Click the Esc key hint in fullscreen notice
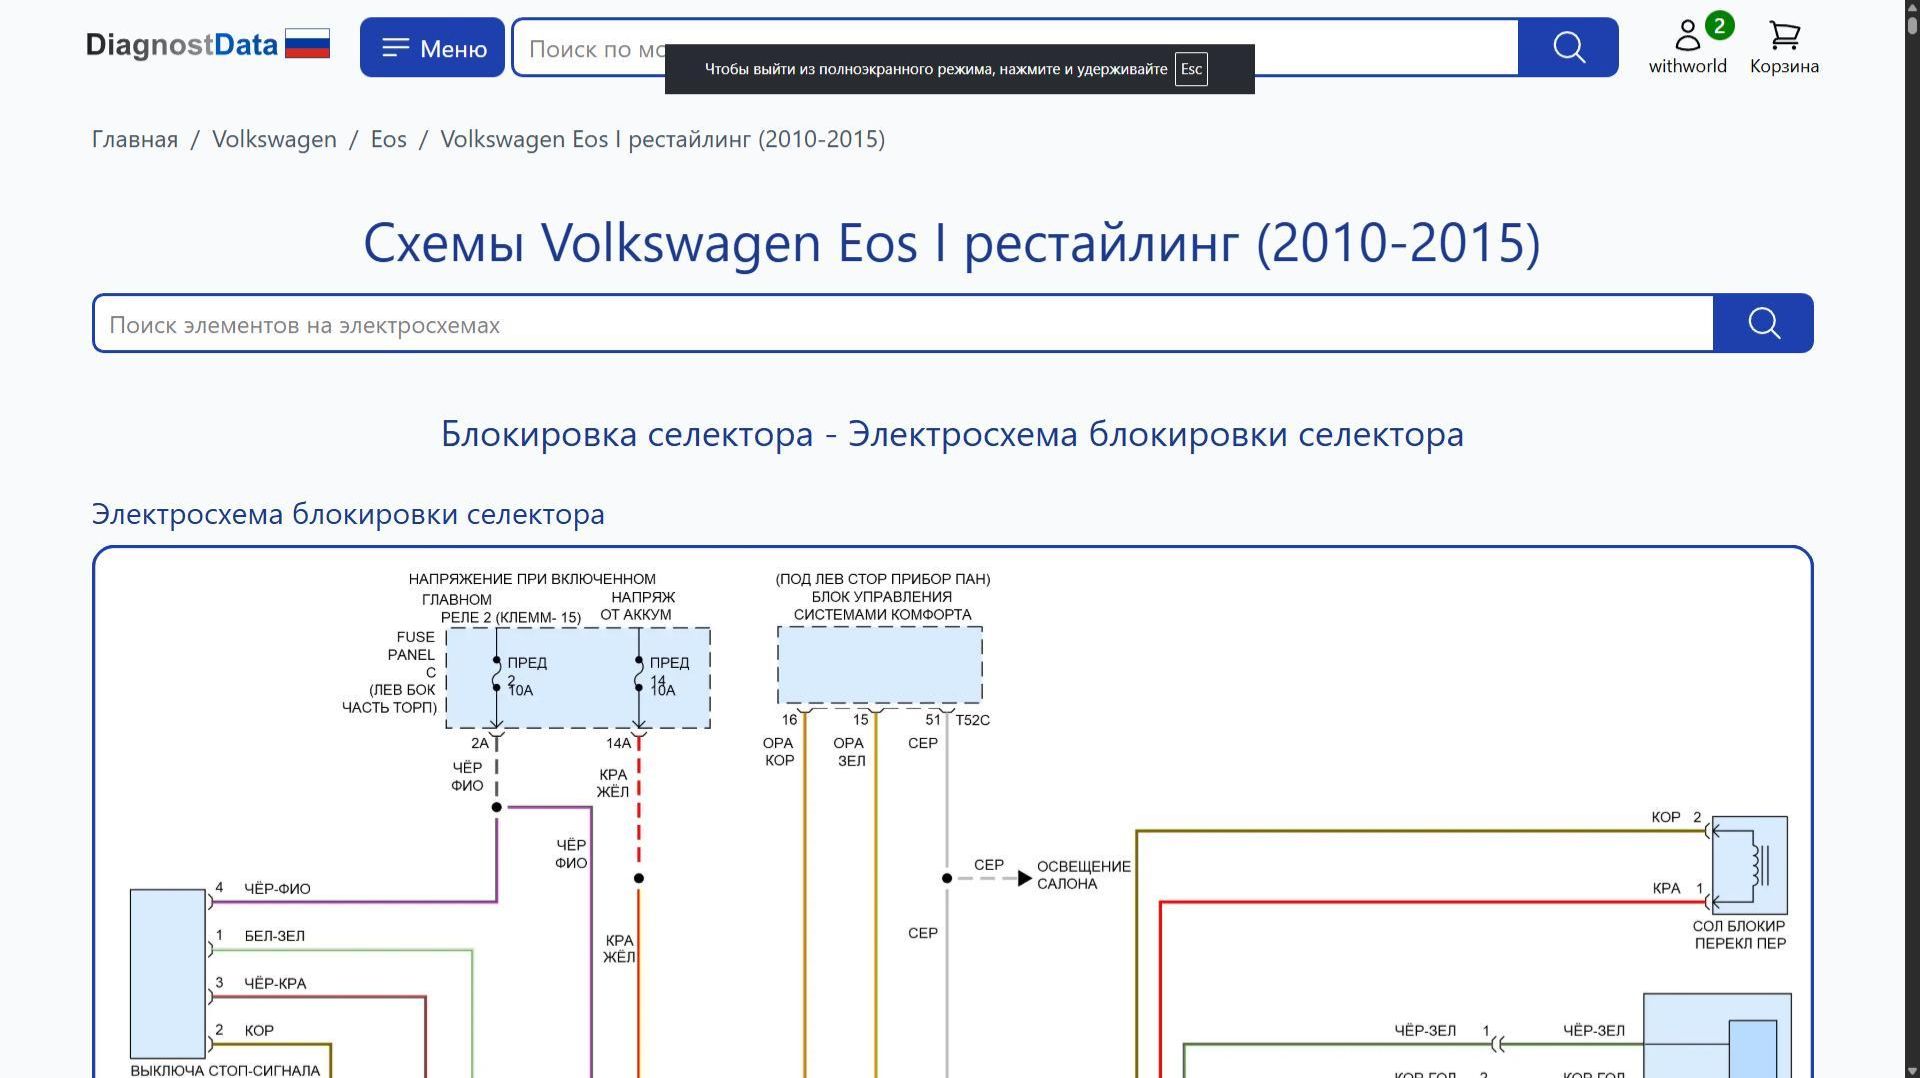The height and width of the screenshot is (1078, 1920). pos(1191,69)
